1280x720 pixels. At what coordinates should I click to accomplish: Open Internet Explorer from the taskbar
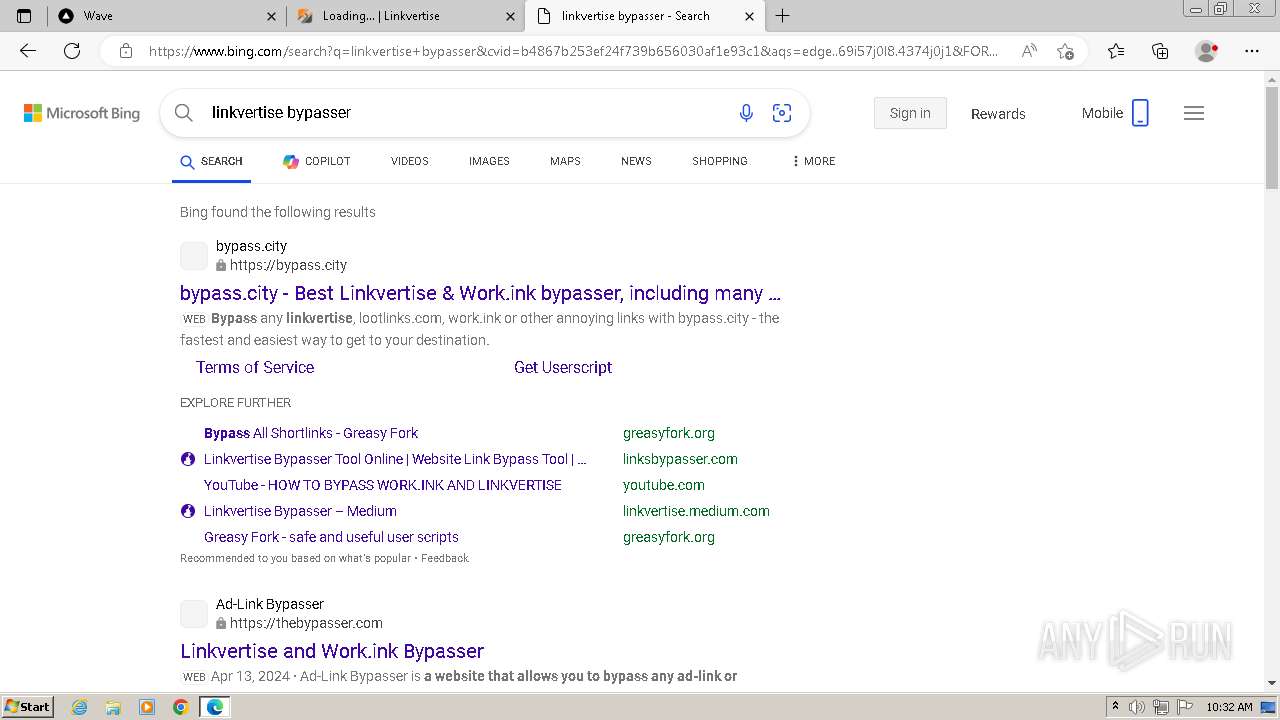pos(80,707)
